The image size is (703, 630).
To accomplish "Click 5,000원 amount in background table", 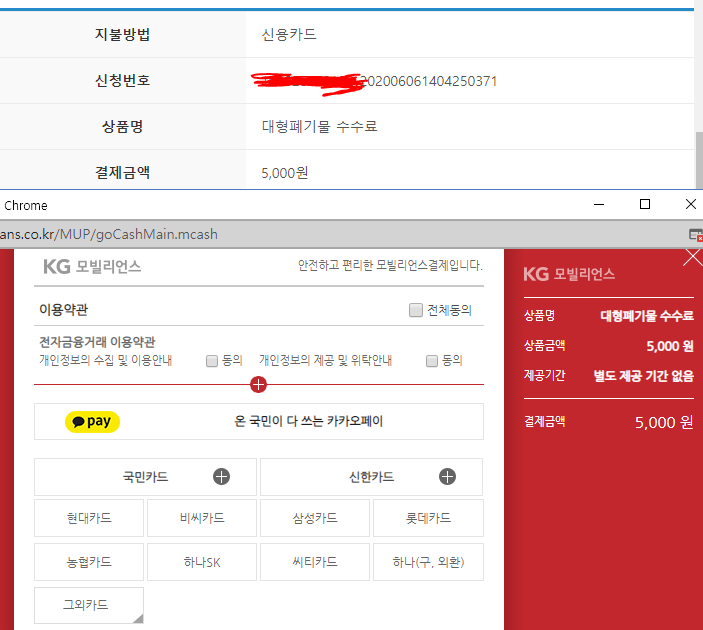I will (285, 173).
